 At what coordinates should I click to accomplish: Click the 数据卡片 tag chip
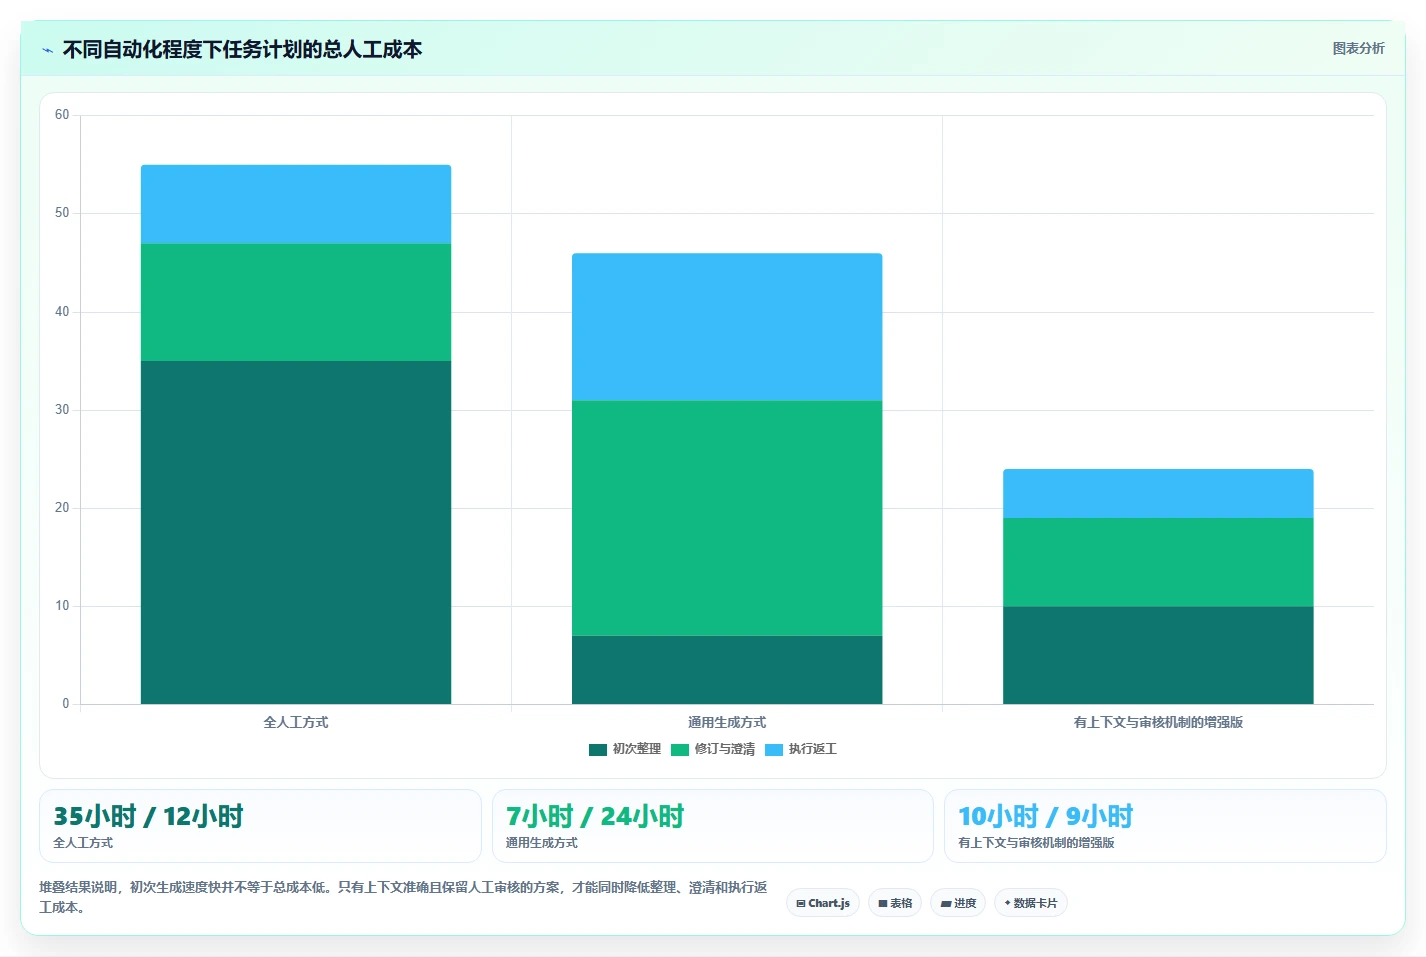click(1031, 903)
